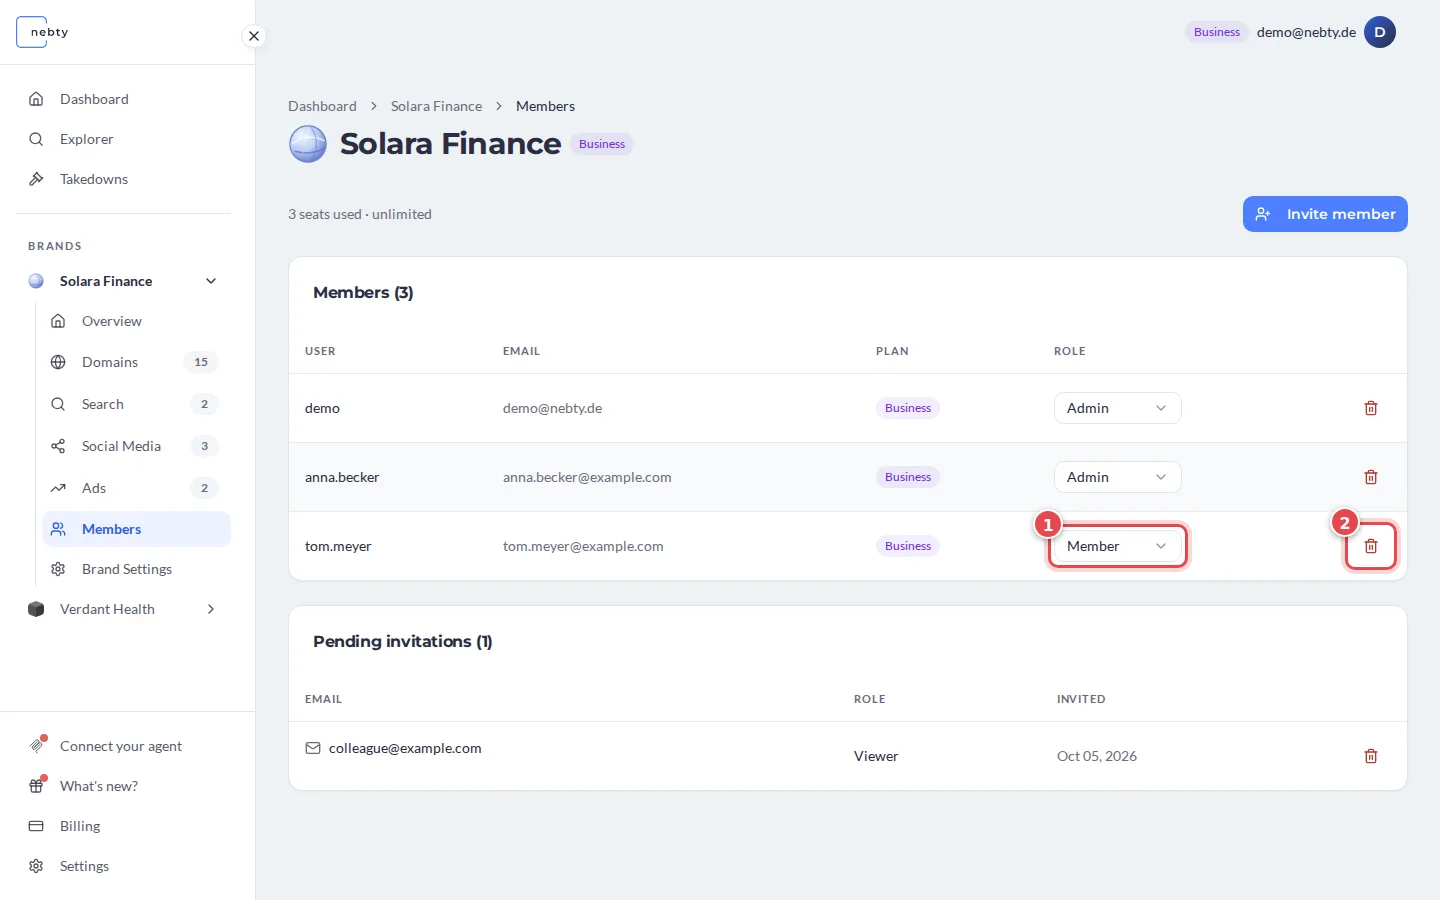The height and width of the screenshot is (900, 1440).
Task: Click the Connect your agent link
Action: pyautogui.click(x=123, y=746)
